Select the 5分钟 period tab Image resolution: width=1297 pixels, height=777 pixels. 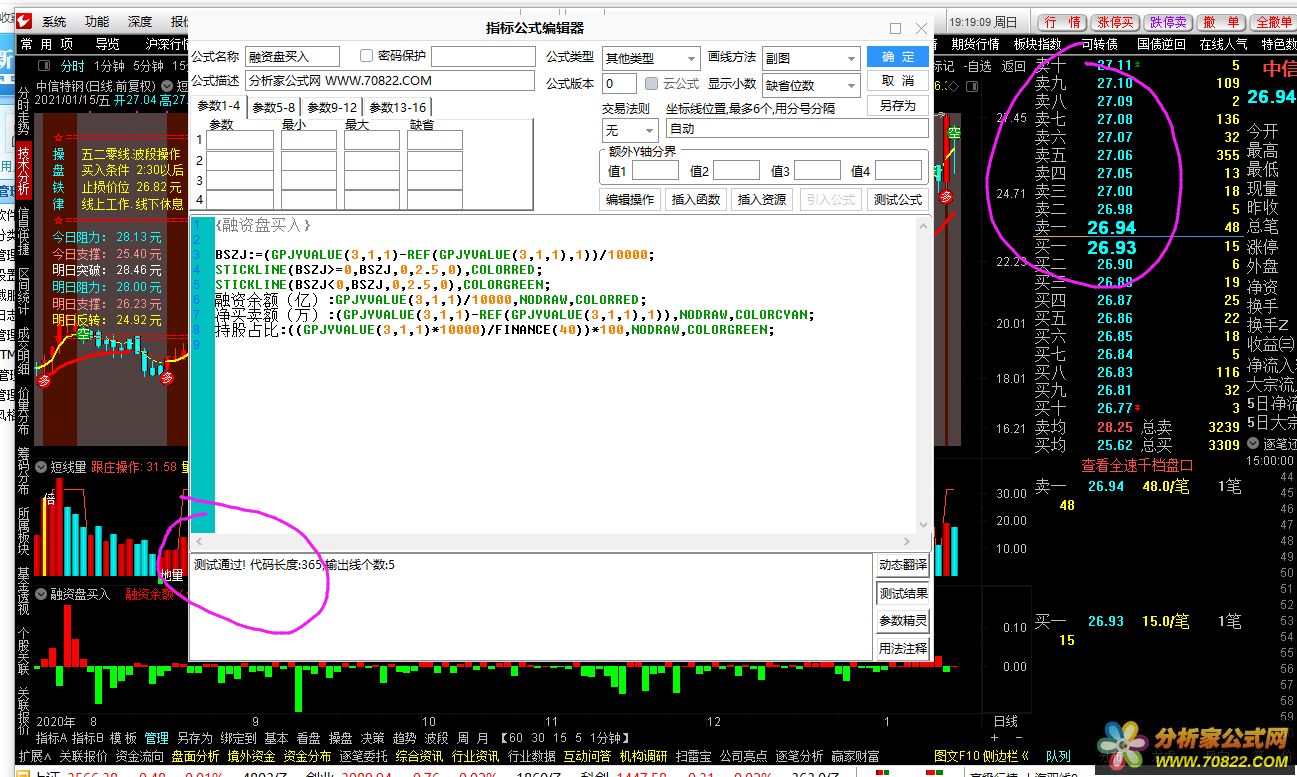[148, 66]
